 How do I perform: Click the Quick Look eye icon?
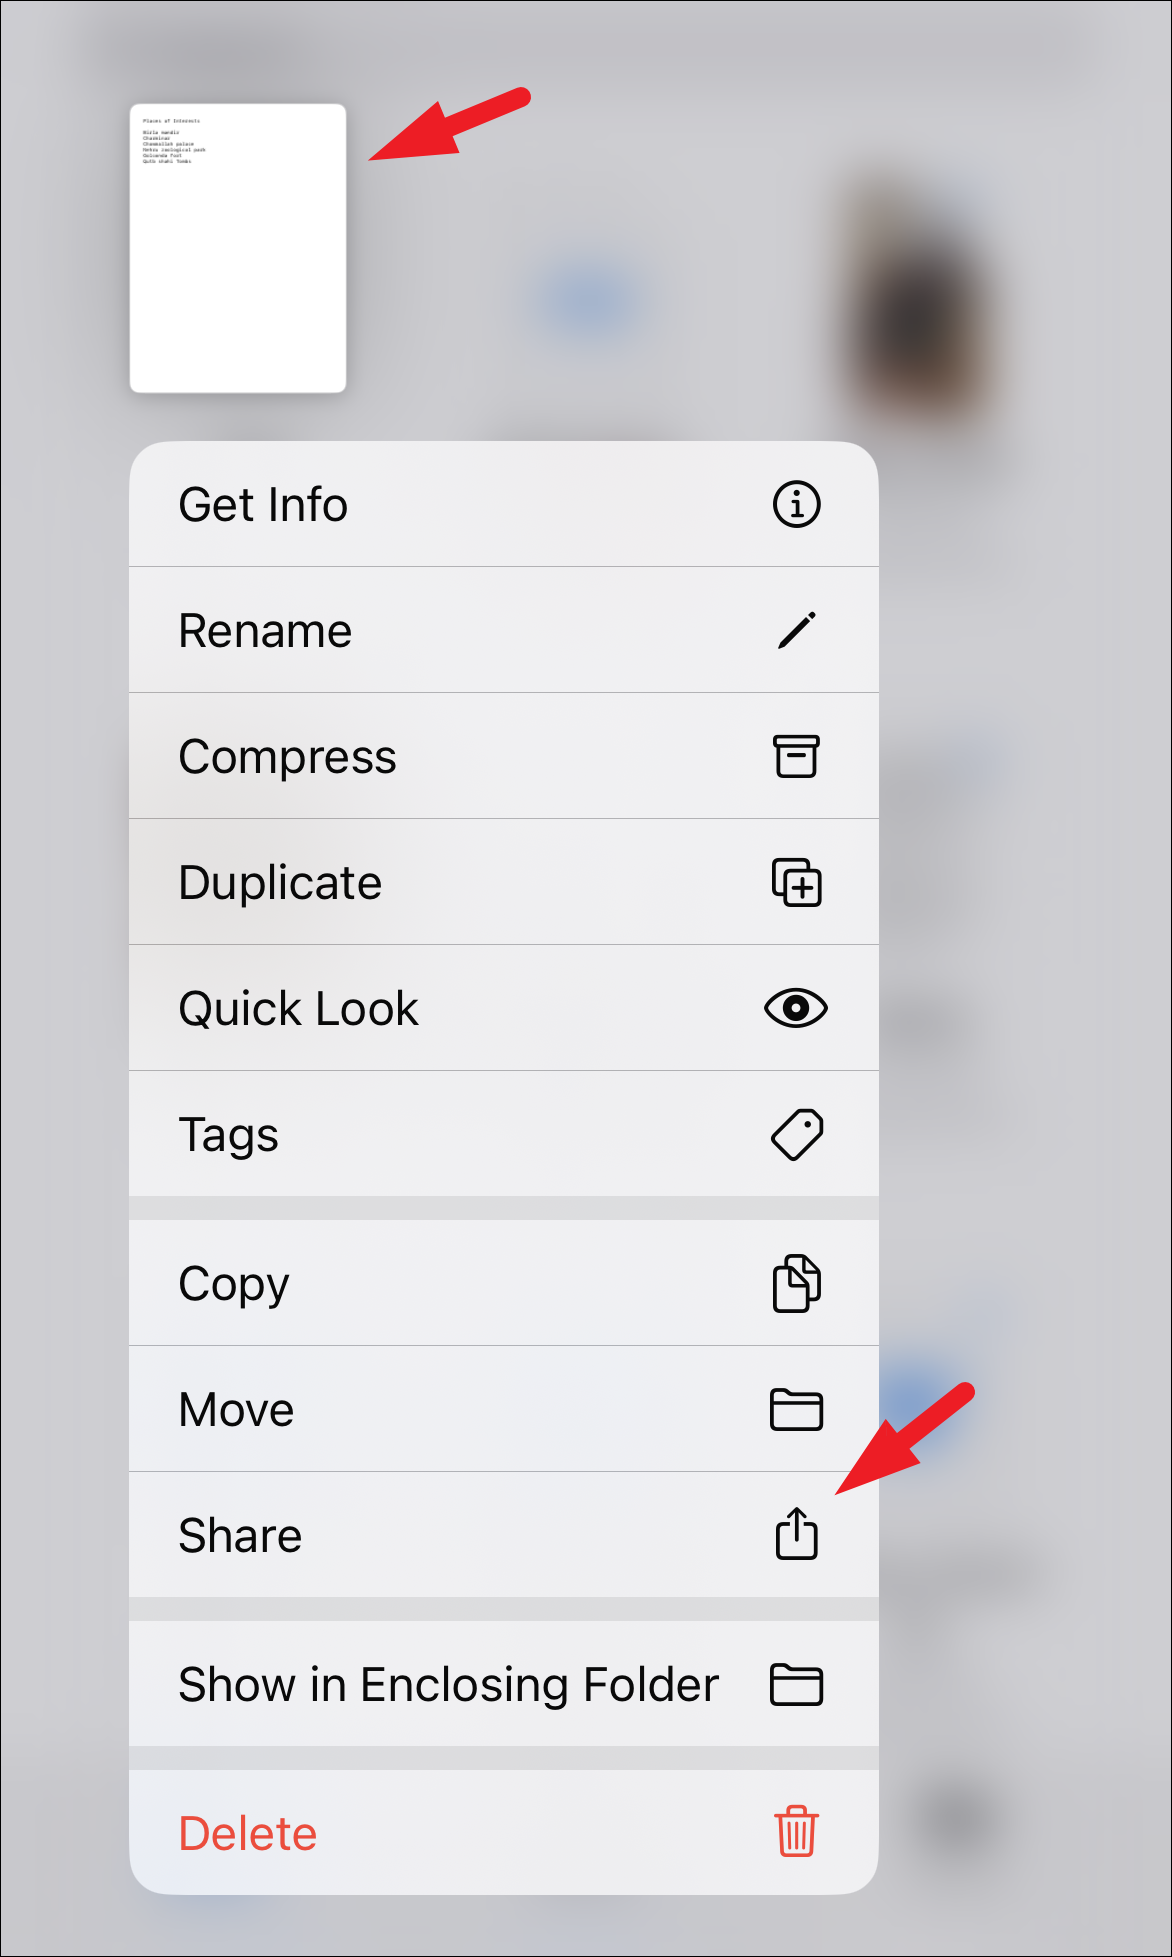(796, 1008)
